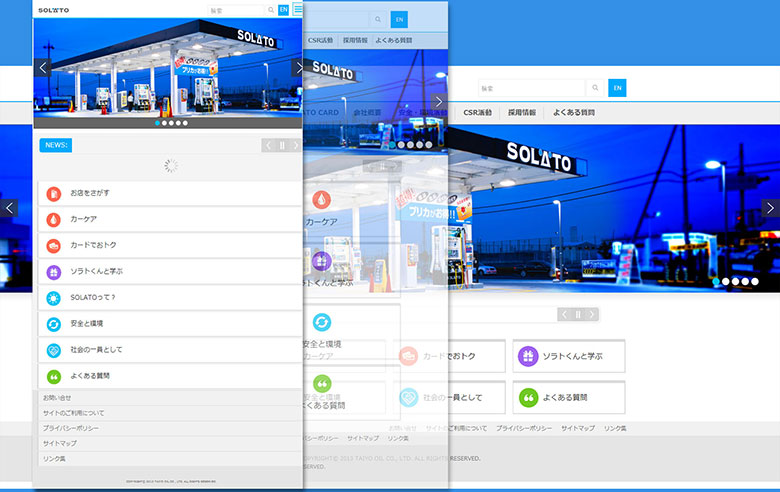Open the SOLATOって？ sun icon in the mobile list
Screen dimensions: 780x492
54,298
